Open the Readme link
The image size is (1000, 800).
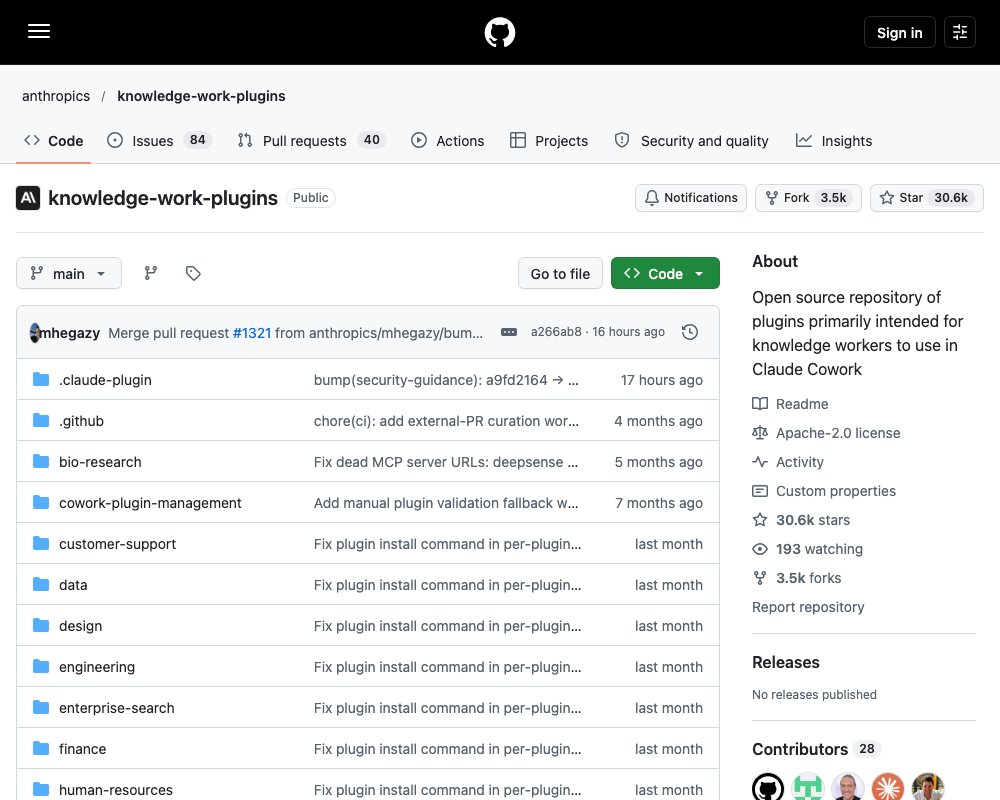point(802,404)
